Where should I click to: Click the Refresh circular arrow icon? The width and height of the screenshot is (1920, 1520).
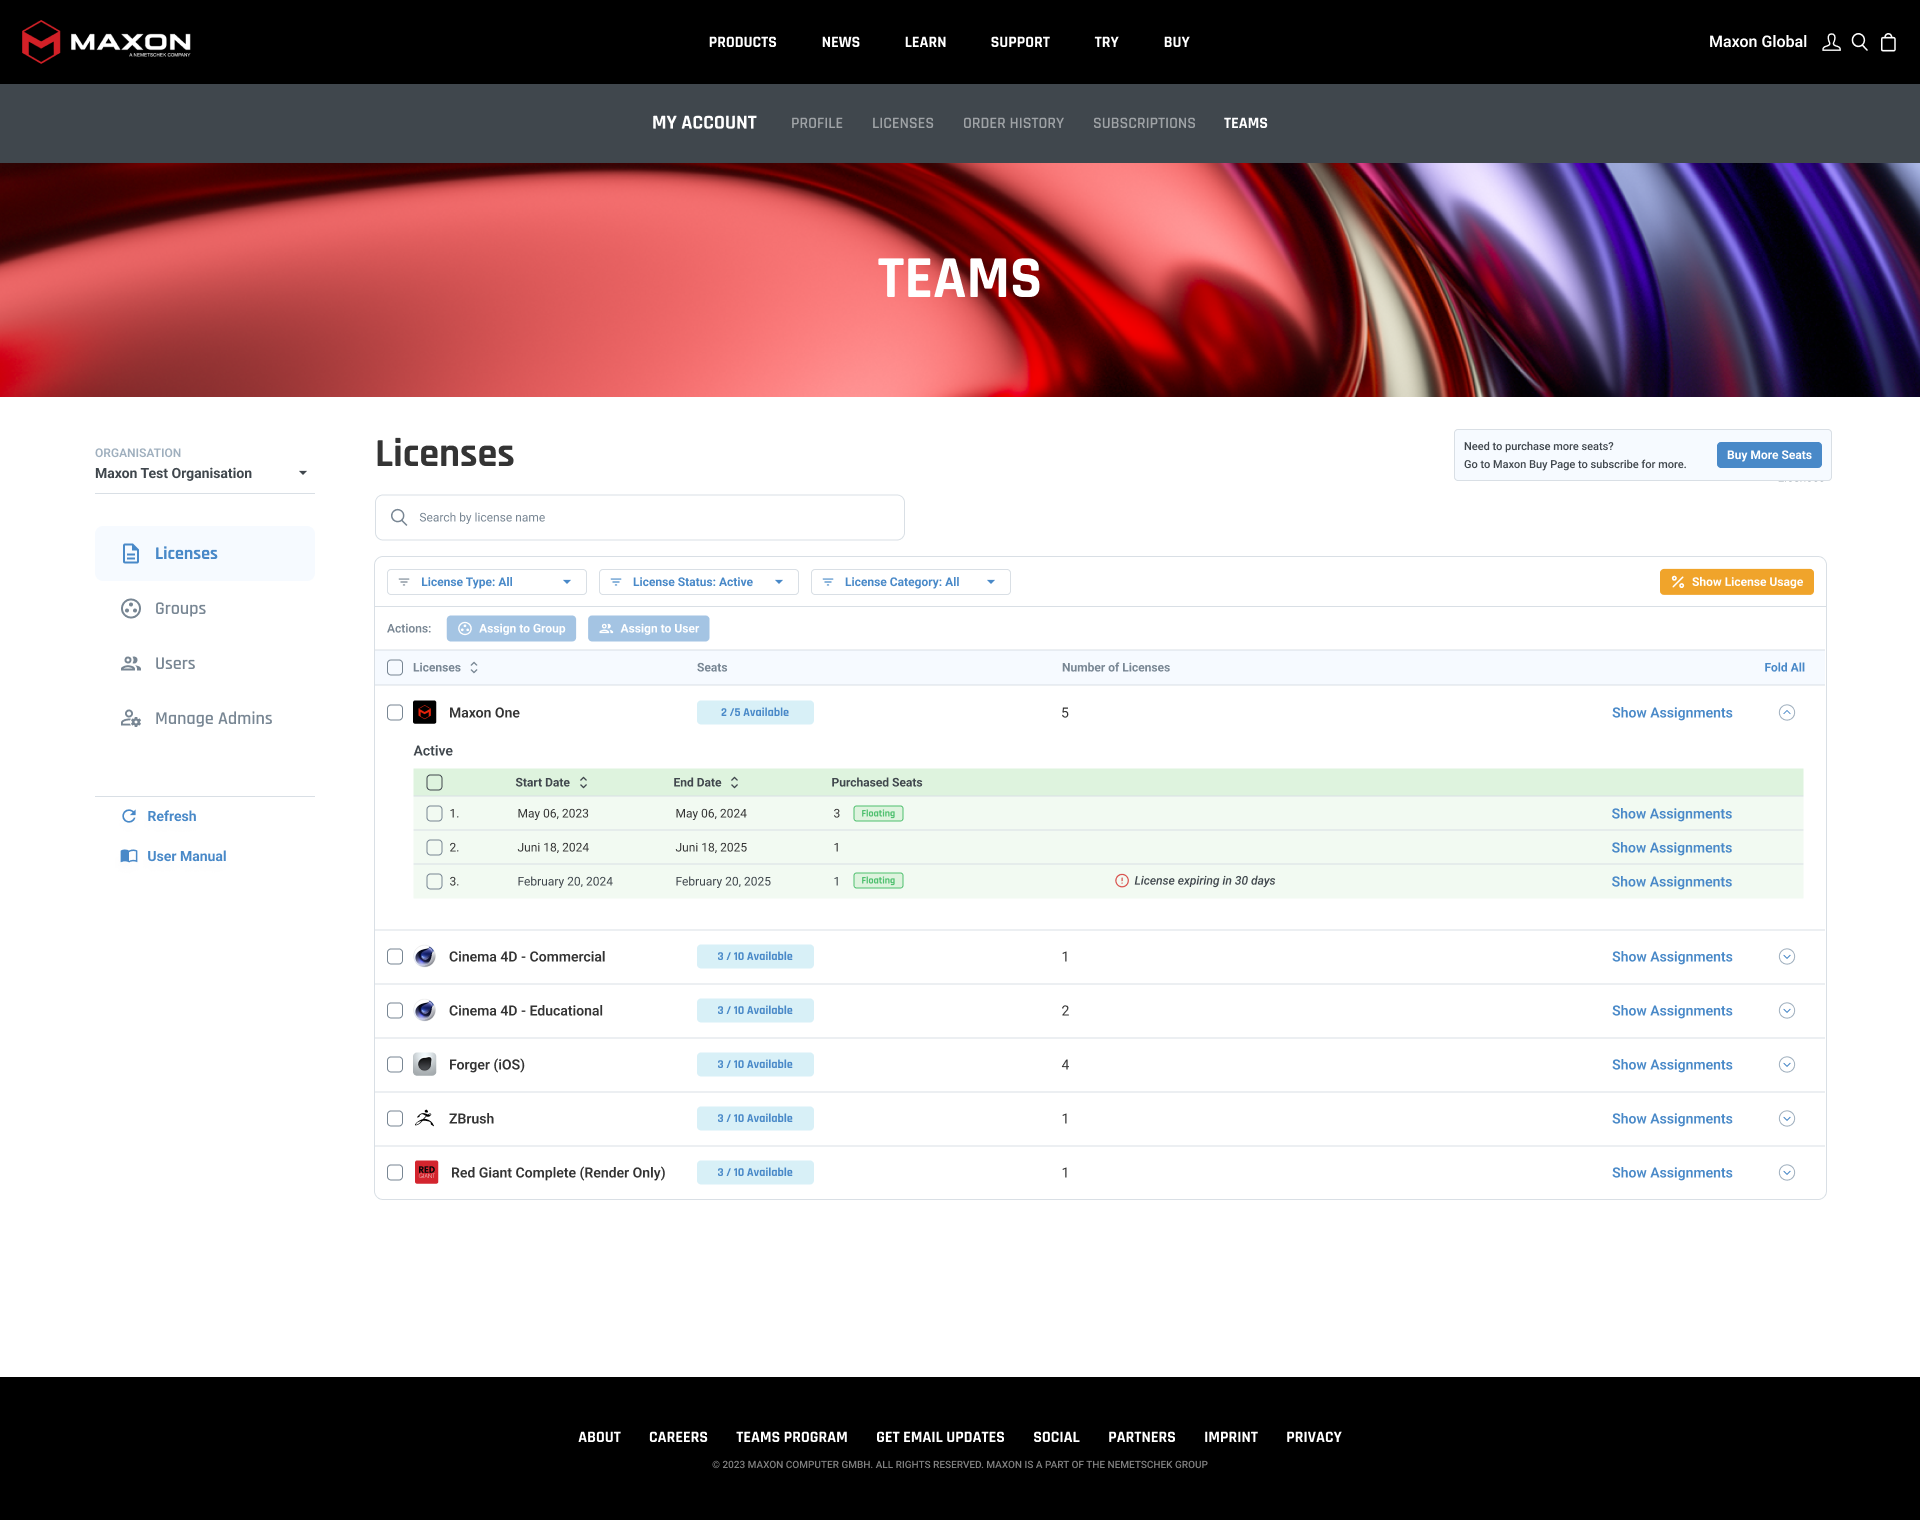coord(129,816)
